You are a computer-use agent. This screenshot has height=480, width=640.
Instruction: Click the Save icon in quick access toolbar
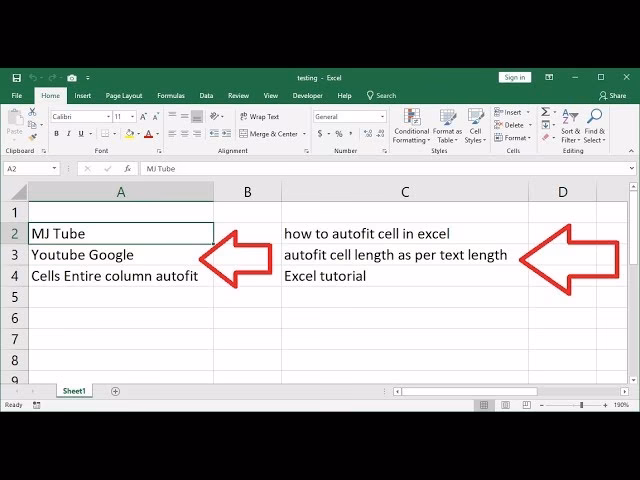17,77
